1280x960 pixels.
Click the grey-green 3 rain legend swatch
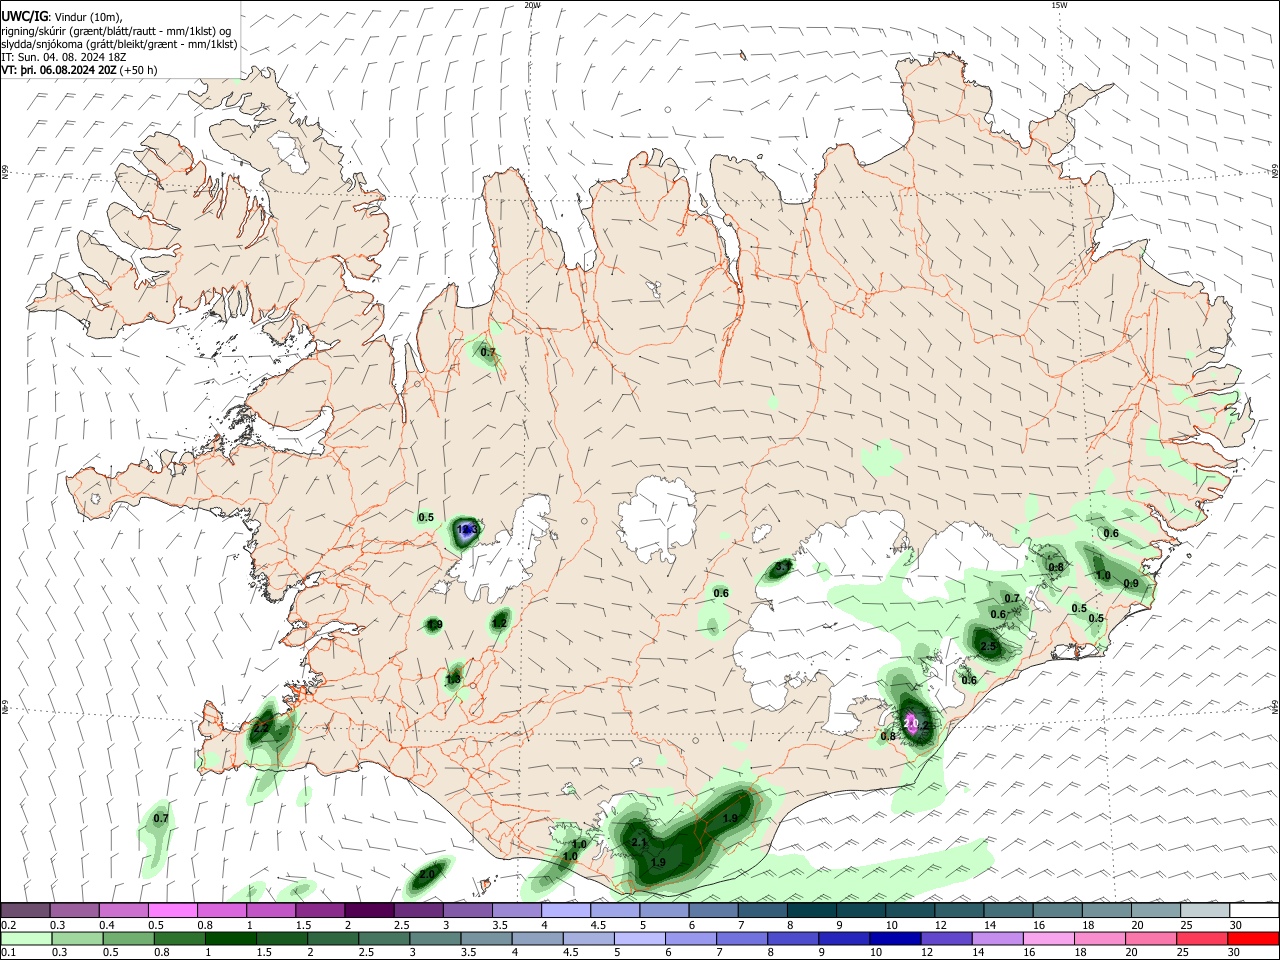pos(436,939)
